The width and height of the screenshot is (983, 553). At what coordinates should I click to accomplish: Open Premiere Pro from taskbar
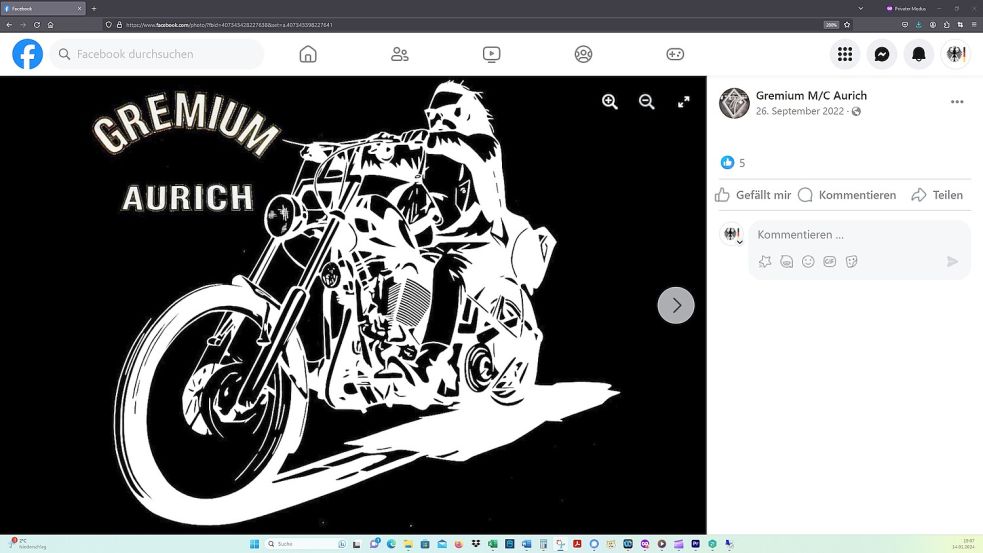[x=695, y=544]
